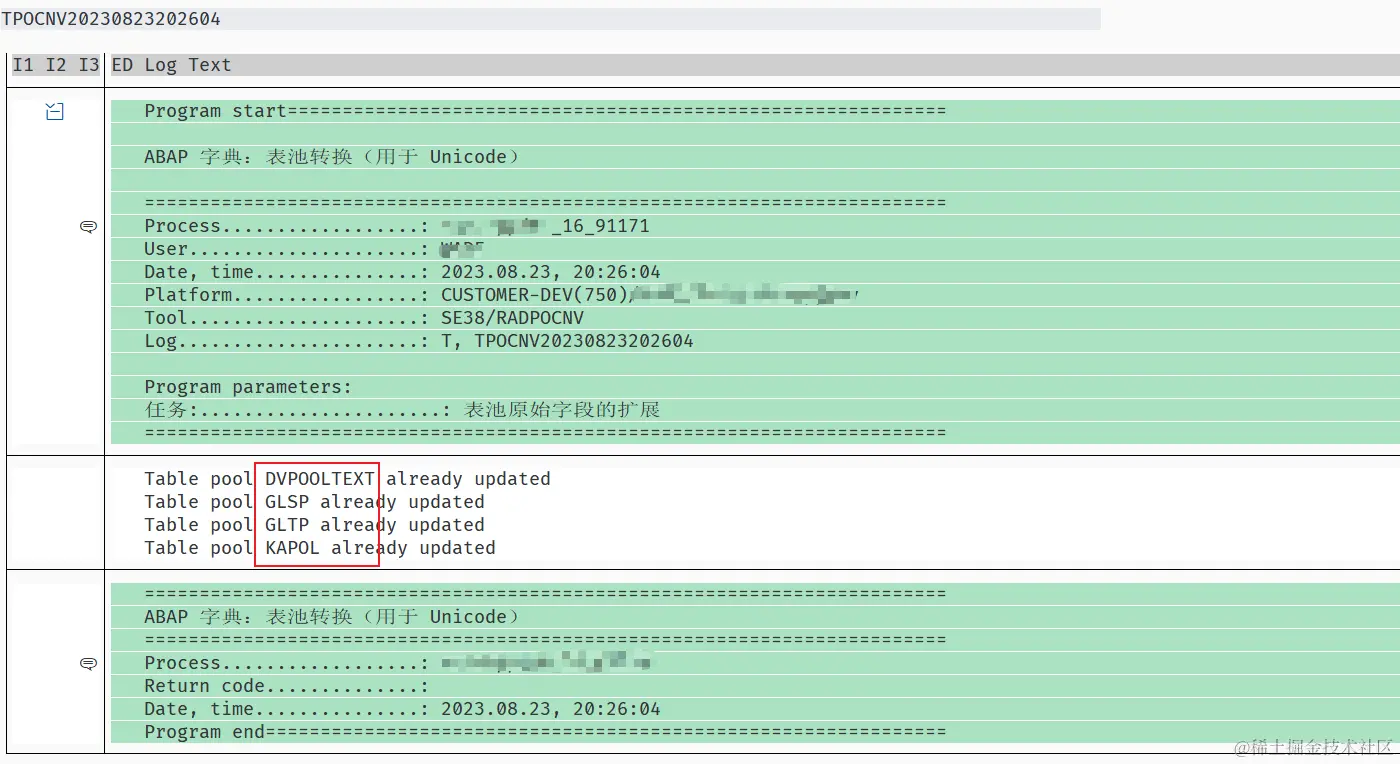Screen dimensions: 1400x764
Task: Select the I3 column header
Action: pyautogui.click(x=89, y=65)
